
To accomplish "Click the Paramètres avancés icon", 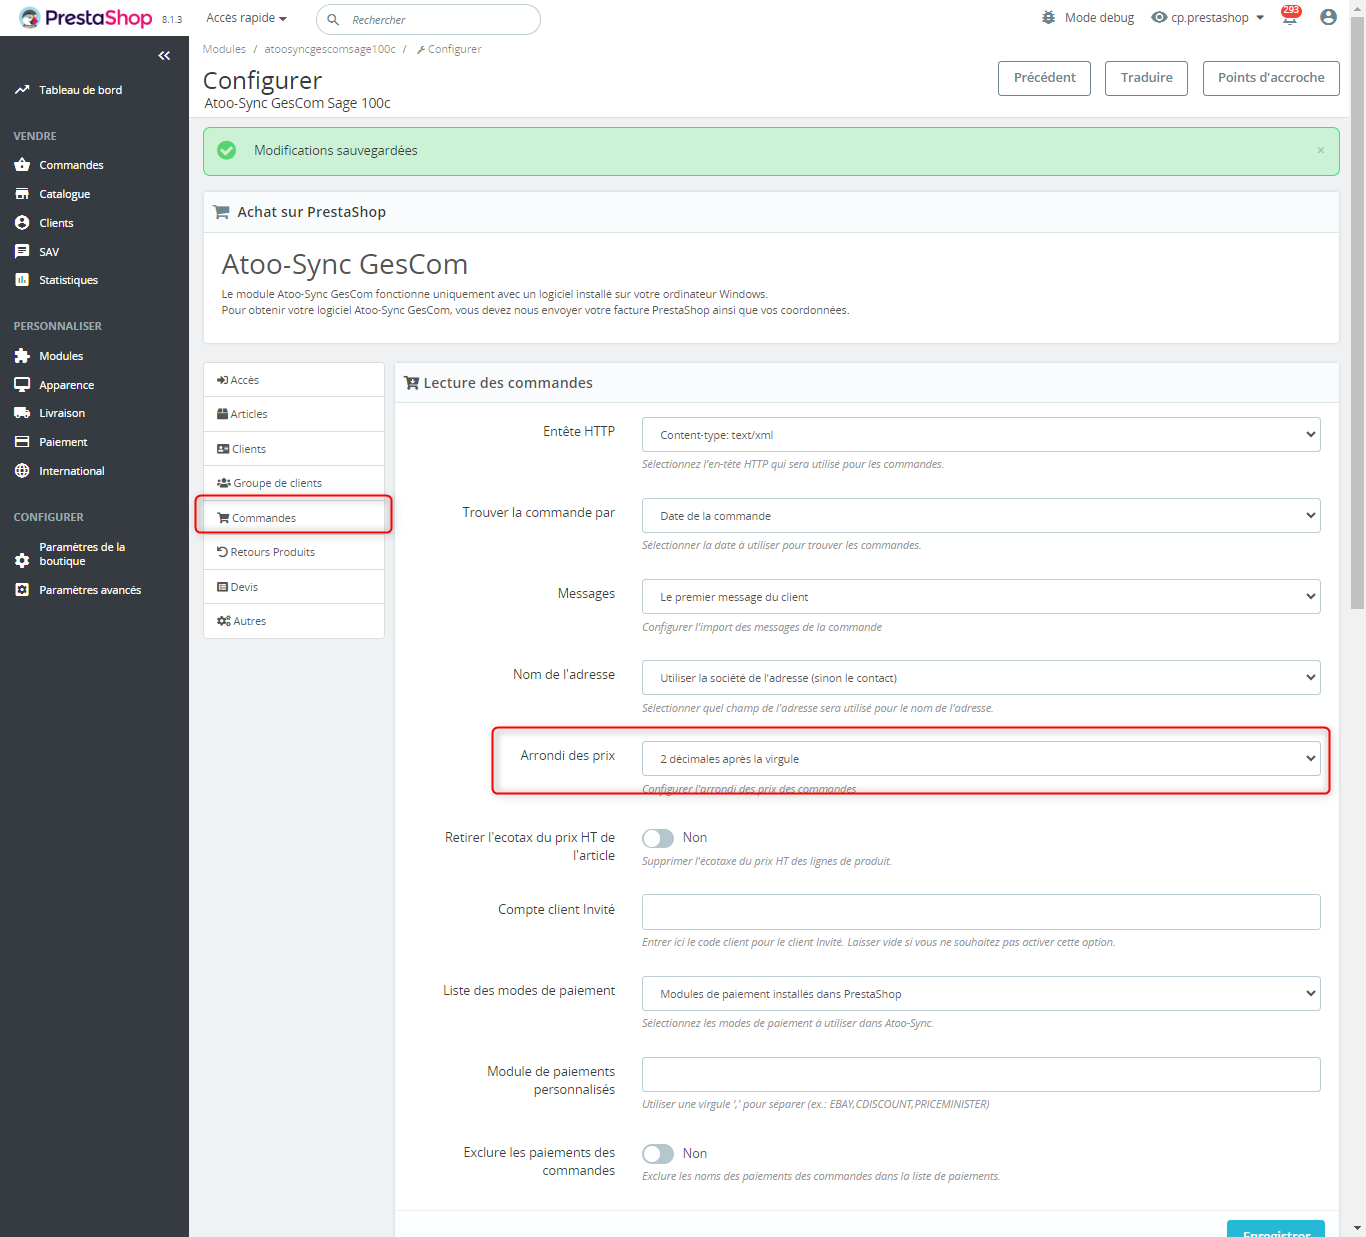I will tap(22, 590).
